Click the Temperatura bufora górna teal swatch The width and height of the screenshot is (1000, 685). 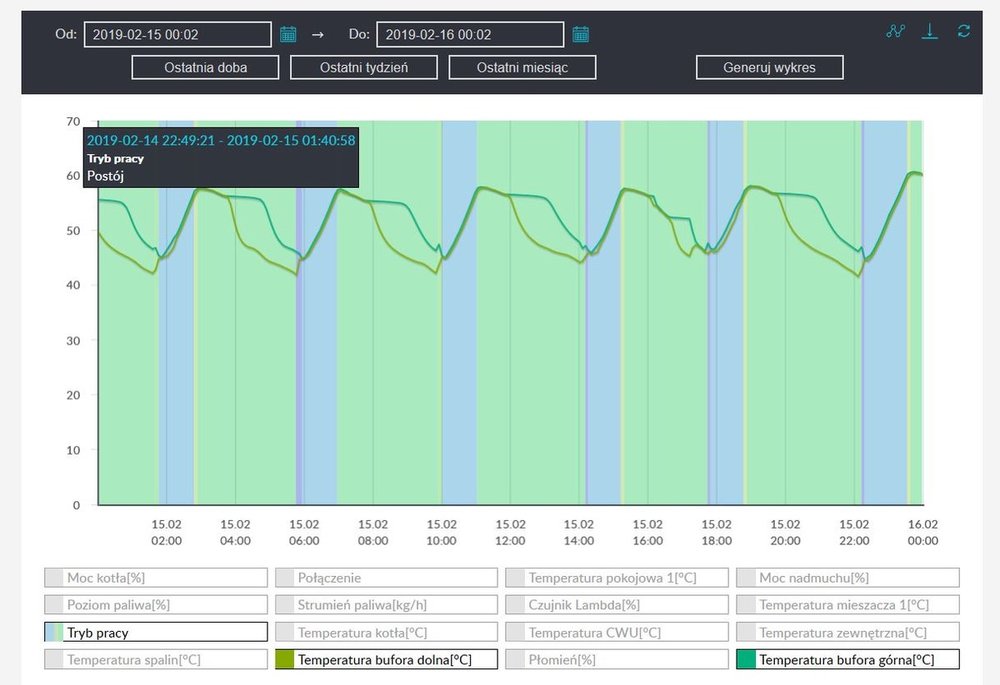(x=746, y=659)
